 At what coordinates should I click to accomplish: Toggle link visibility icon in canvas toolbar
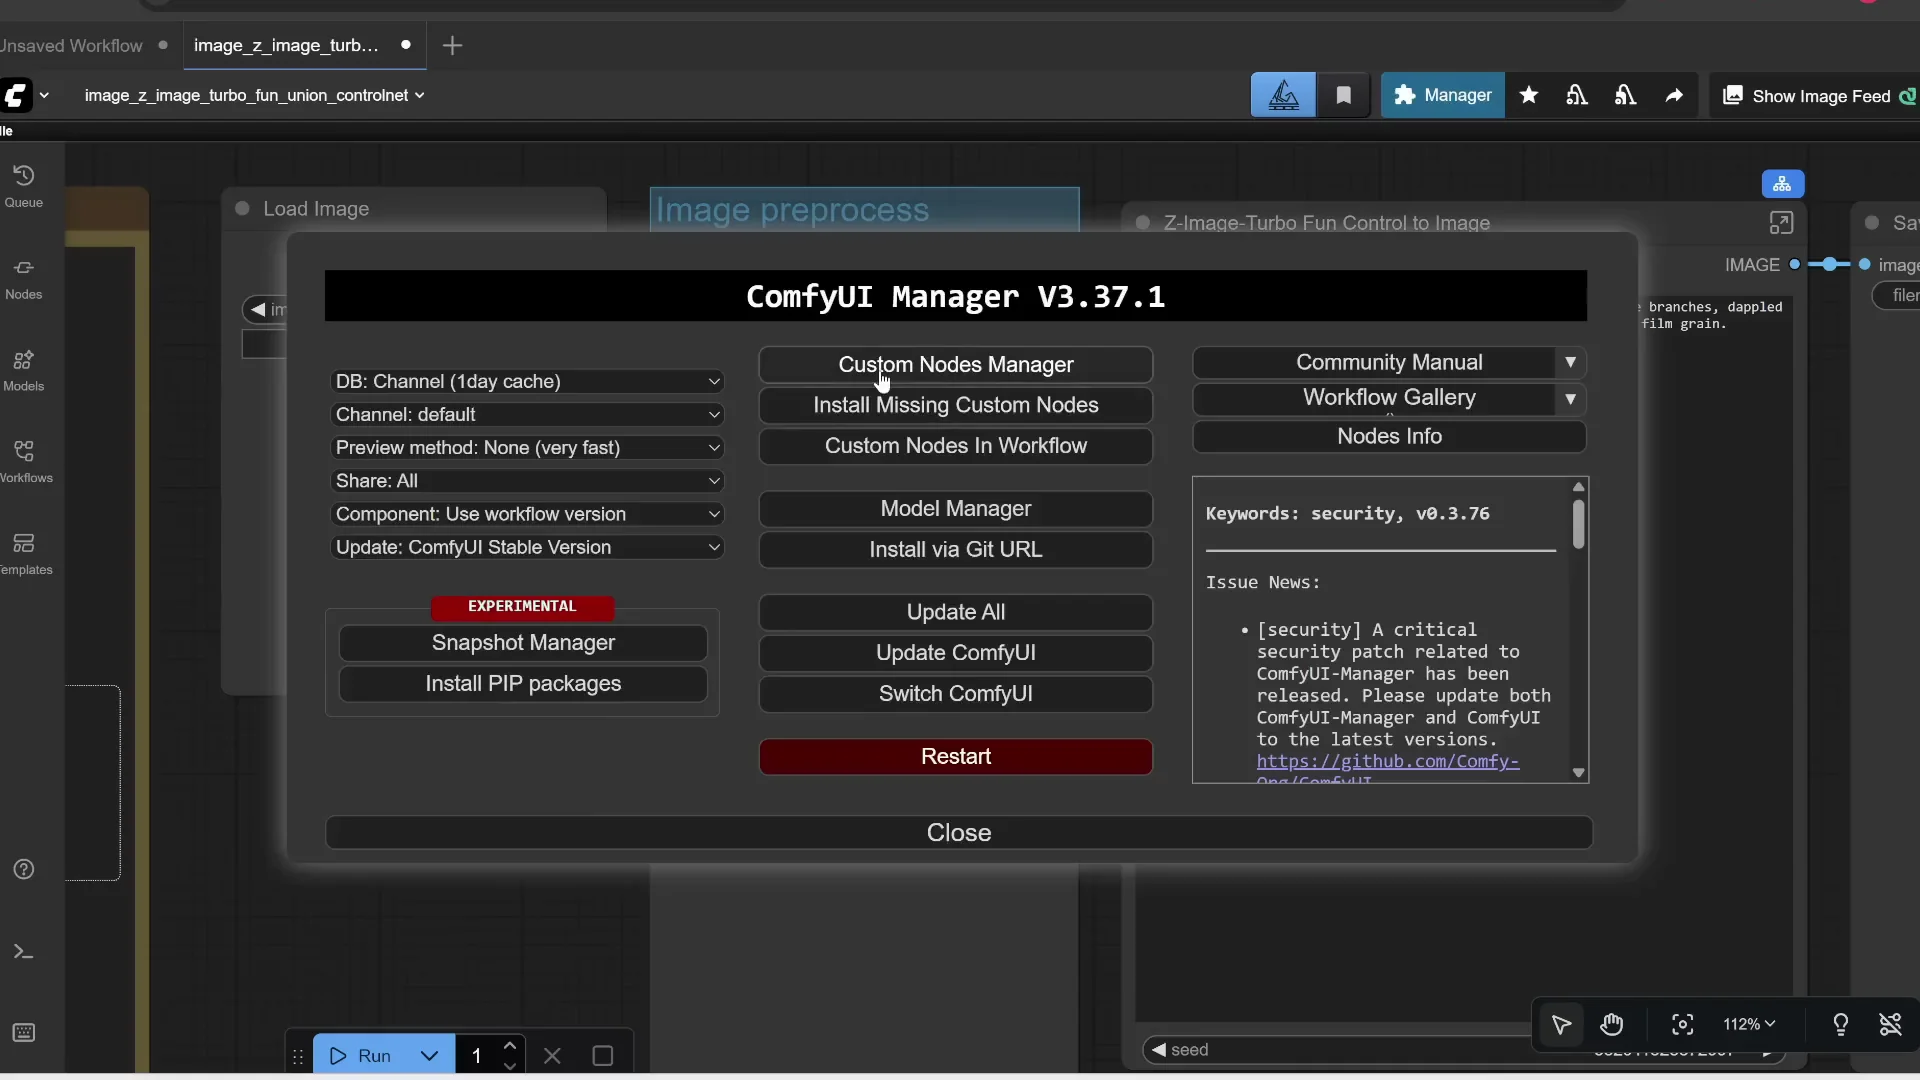click(1891, 1025)
